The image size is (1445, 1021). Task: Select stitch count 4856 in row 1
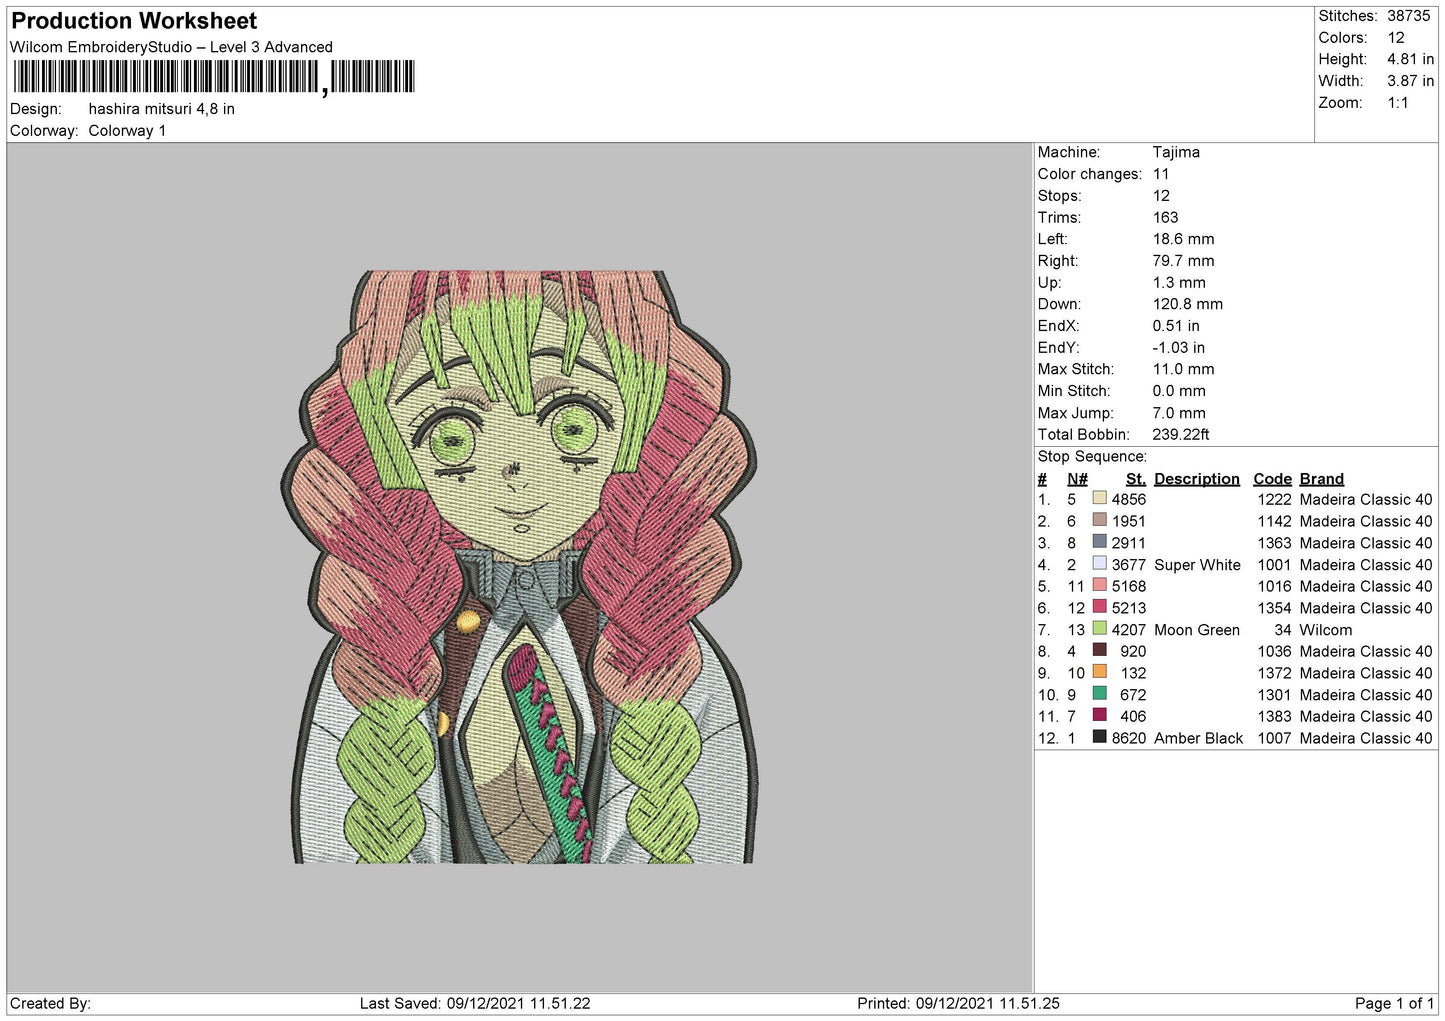1129,499
